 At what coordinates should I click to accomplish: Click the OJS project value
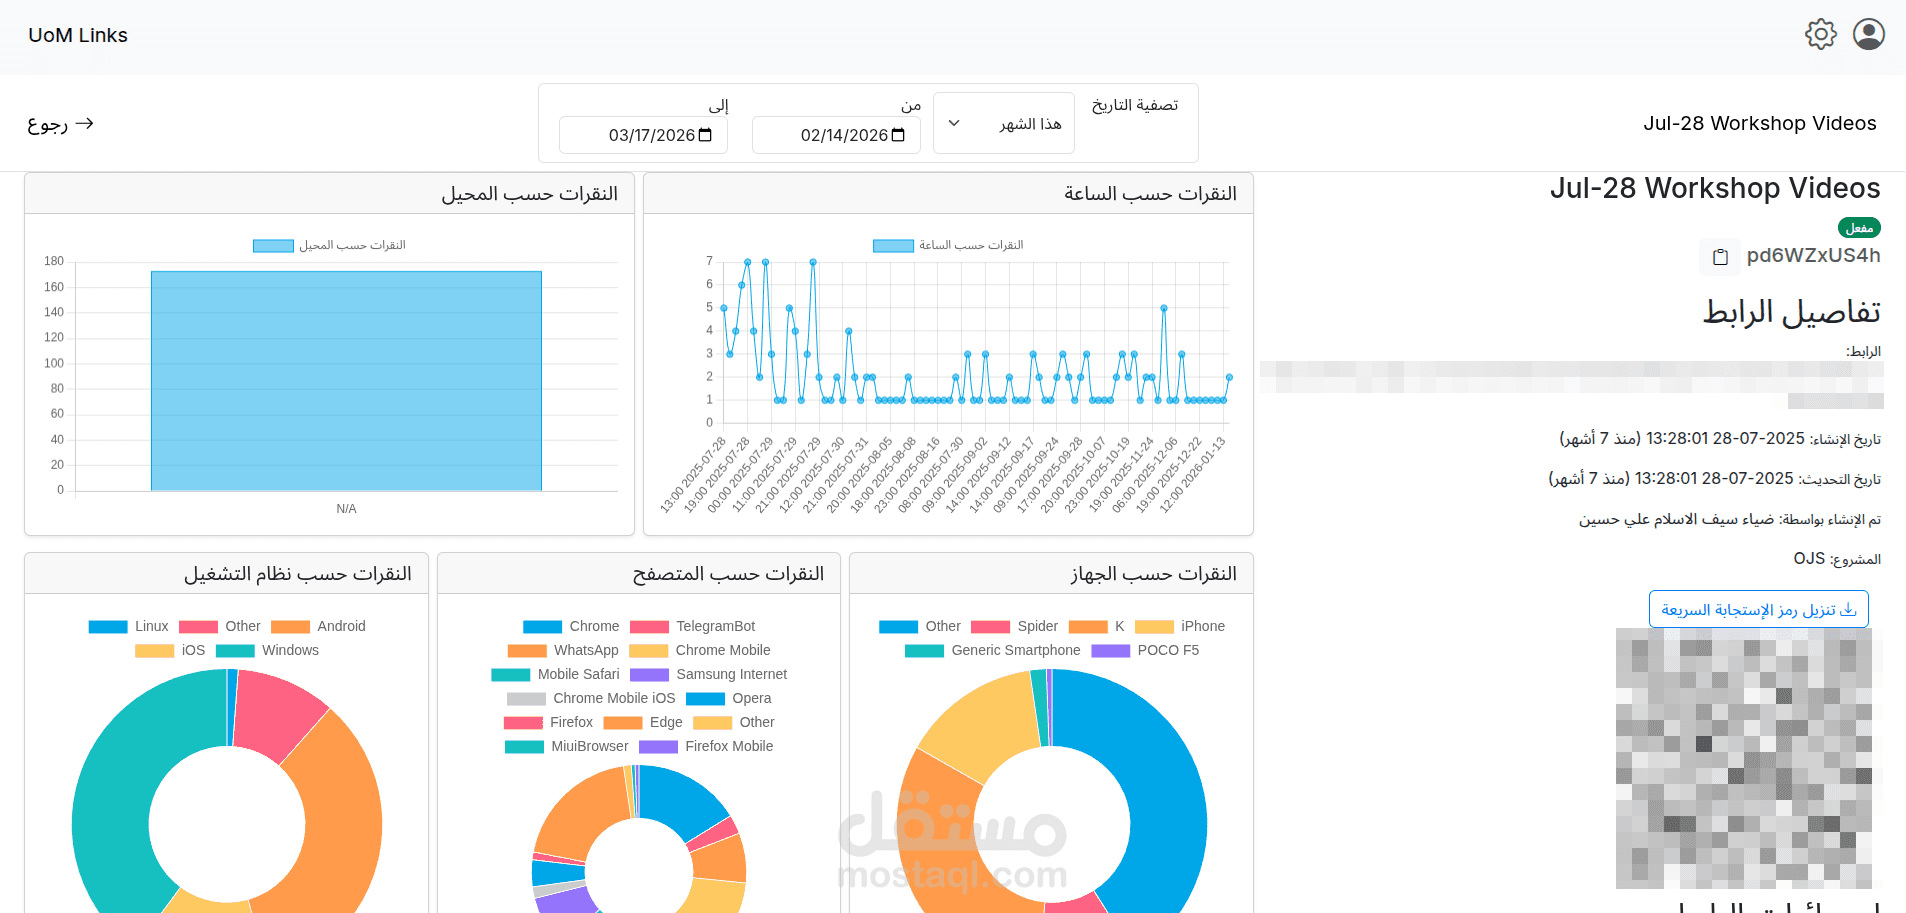pyautogui.click(x=1809, y=558)
